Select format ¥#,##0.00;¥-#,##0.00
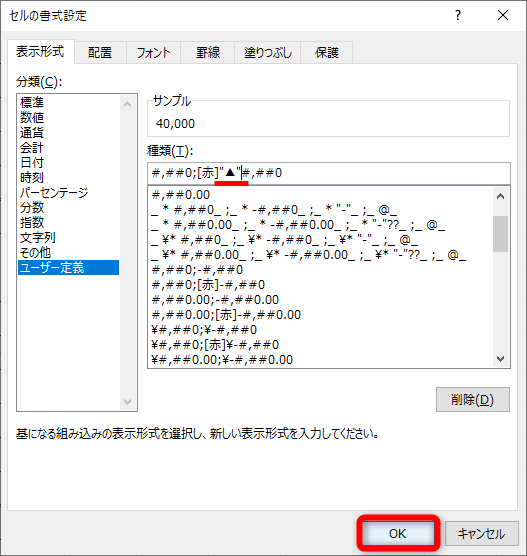This screenshot has width=527, height=556. point(320,360)
